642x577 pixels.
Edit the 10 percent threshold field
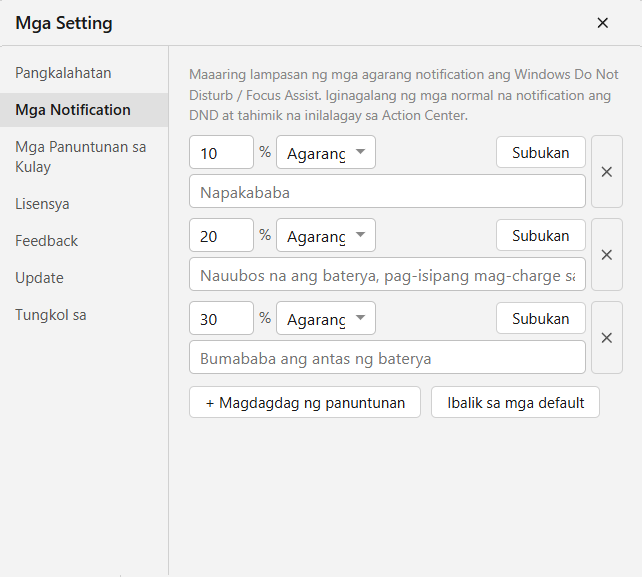point(222,152)
